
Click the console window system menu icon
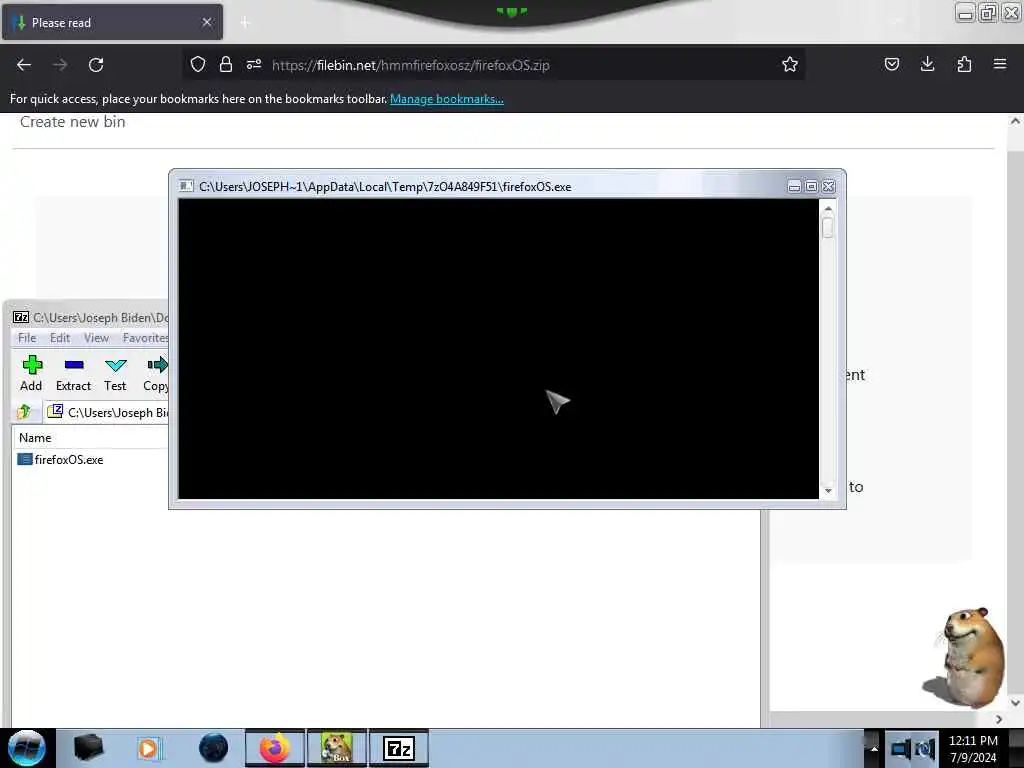tap(186, 186)
